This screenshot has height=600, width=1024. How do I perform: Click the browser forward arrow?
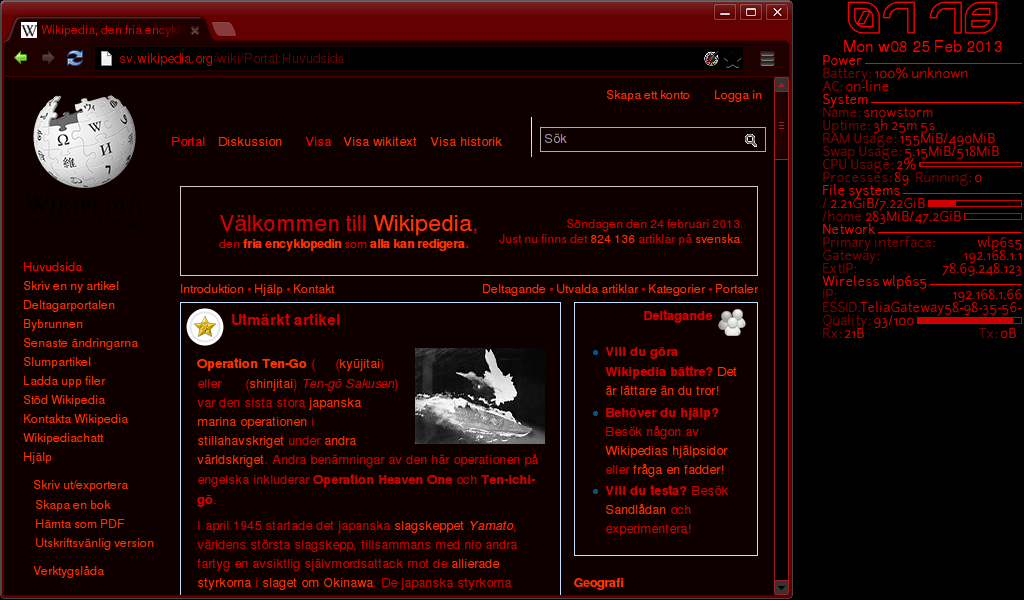point(48,58)
